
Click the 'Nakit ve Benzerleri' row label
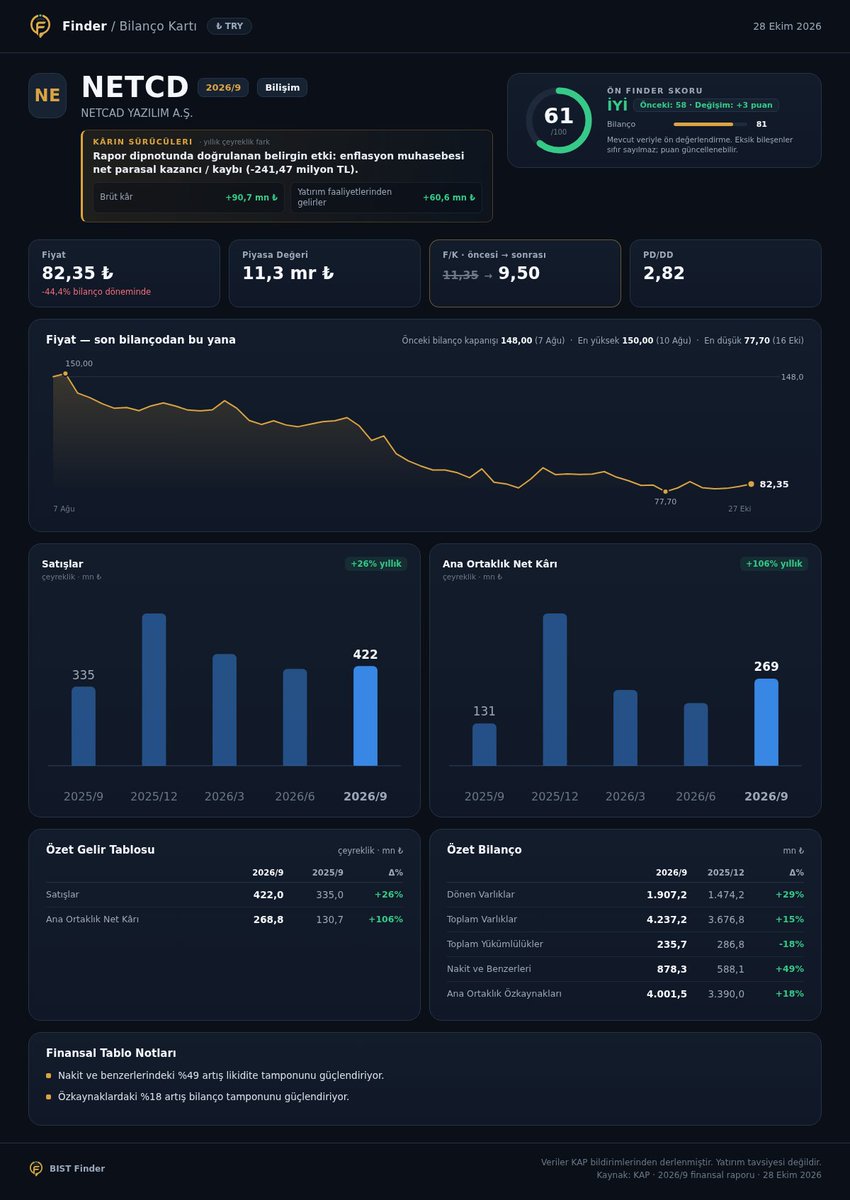tap(489, 969)
